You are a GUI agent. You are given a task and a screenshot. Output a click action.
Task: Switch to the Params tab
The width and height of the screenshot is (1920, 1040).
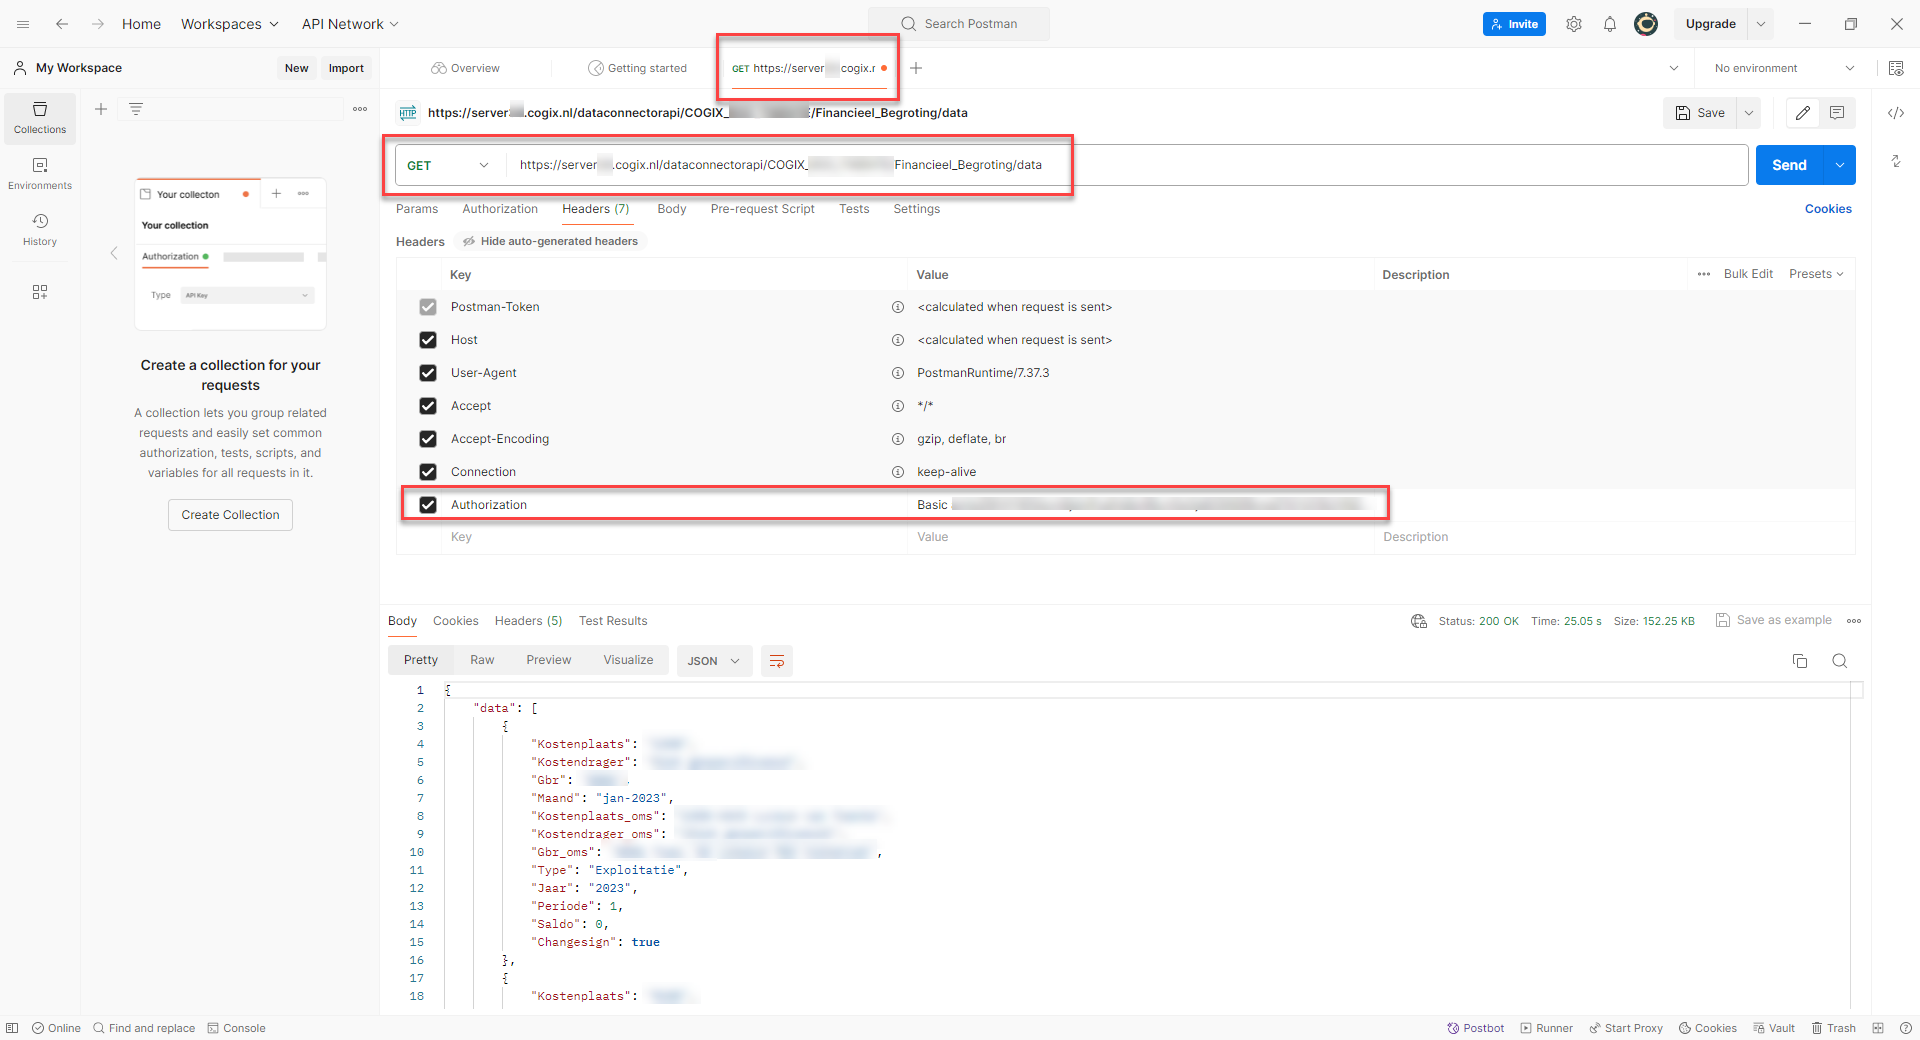pos(417,209)
